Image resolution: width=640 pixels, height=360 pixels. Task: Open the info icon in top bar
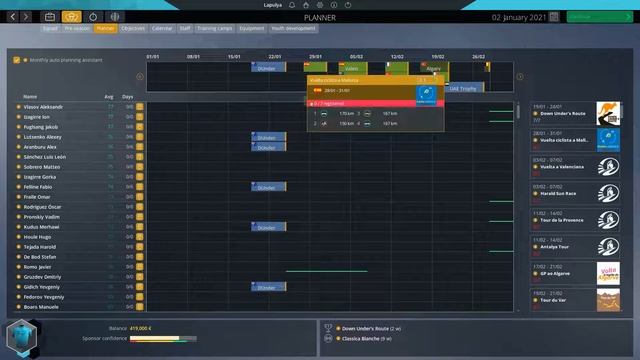pyautogui.click(x=334, y=5)
